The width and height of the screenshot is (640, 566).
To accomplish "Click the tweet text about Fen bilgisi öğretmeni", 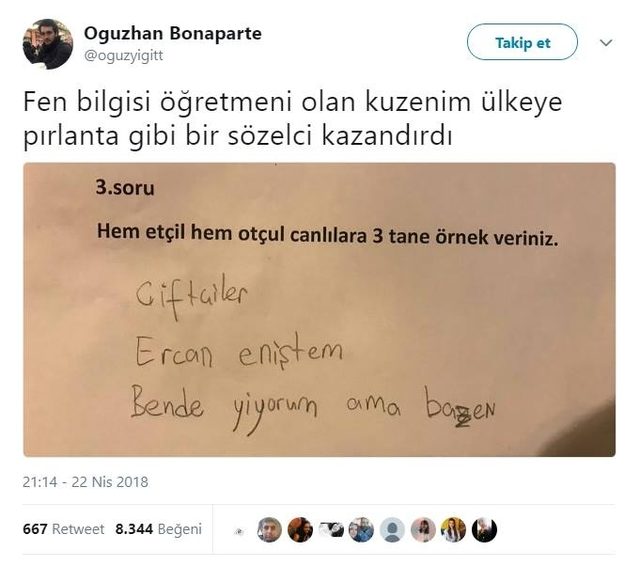I will pyautogui.click(x=293, y=119).
